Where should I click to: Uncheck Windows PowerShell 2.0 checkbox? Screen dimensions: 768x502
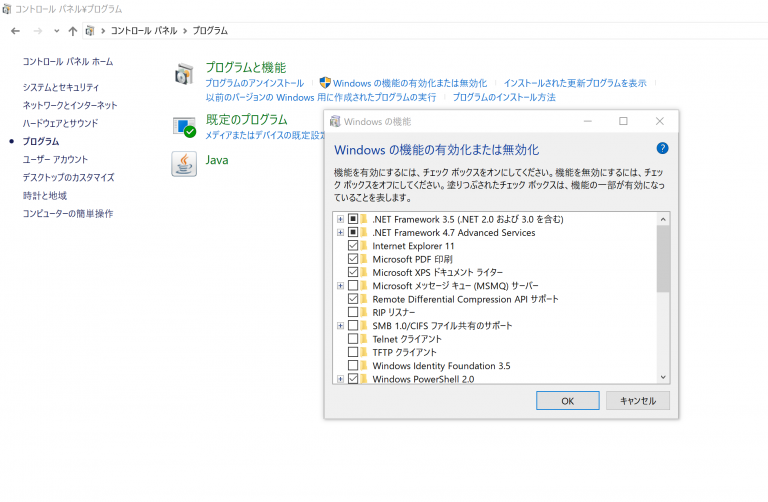353,379
